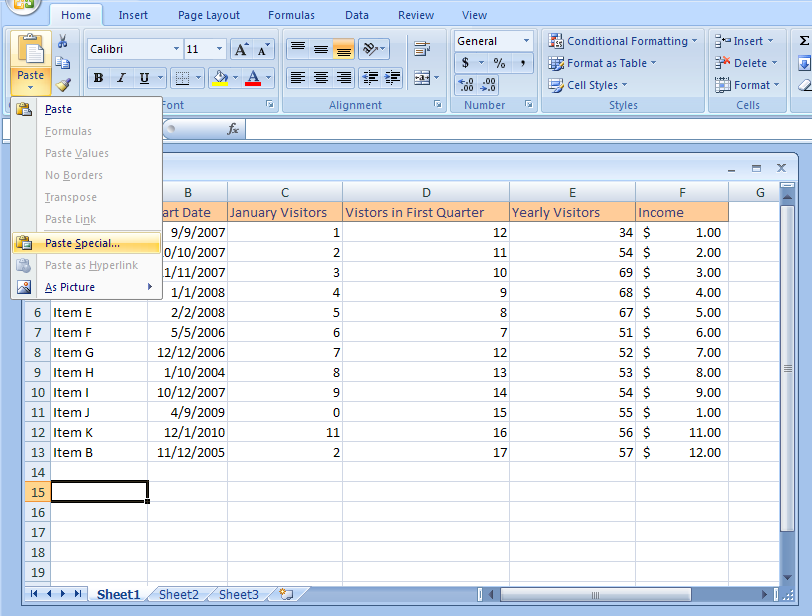The width and height of the screenshot is (812, 616).
Task: Open the Insert ribbon tab
Action: (133, 15)
